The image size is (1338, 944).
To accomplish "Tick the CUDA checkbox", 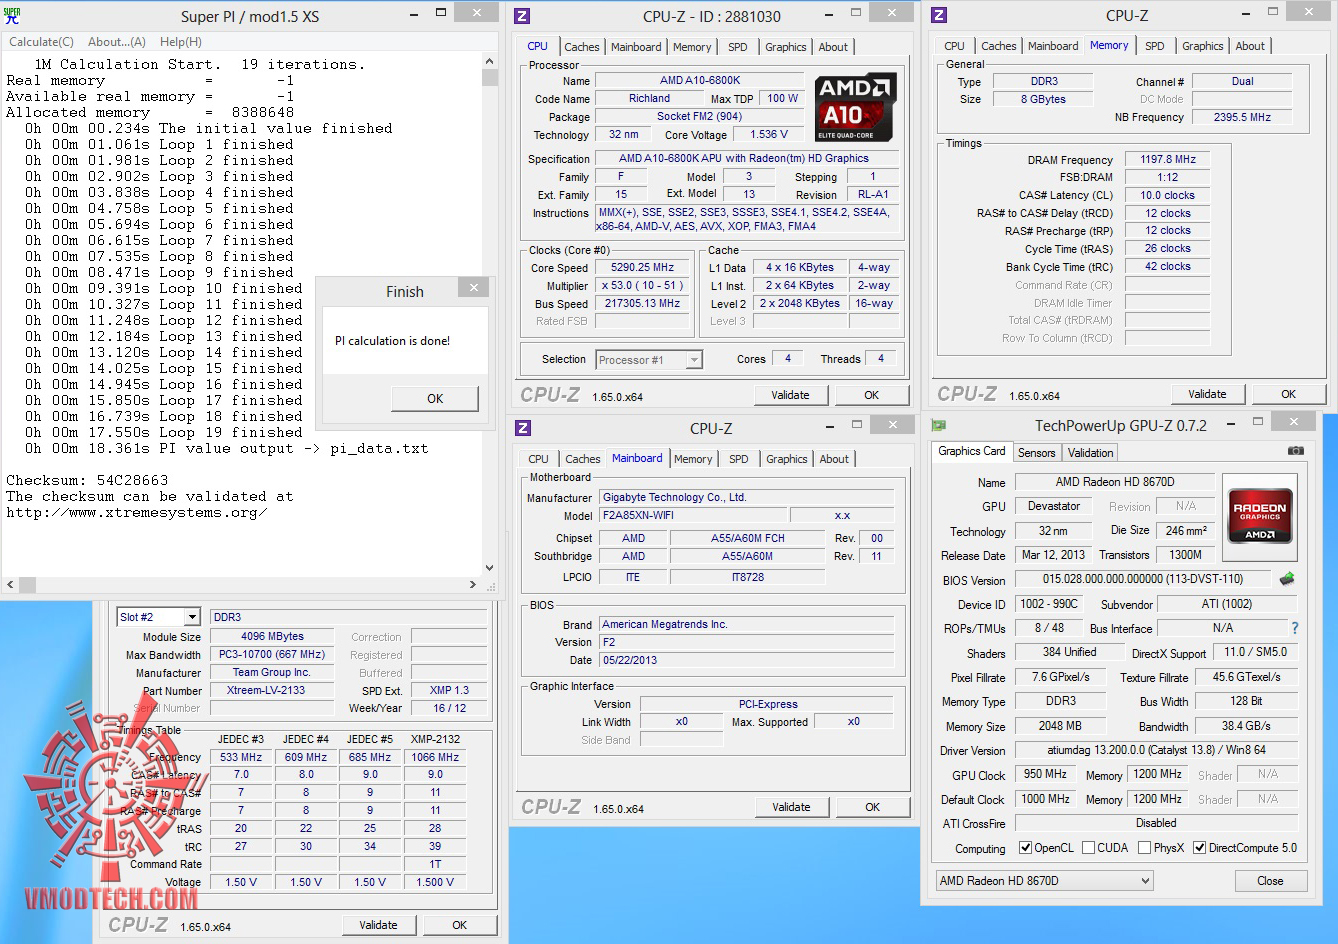I will (1088, 848).
